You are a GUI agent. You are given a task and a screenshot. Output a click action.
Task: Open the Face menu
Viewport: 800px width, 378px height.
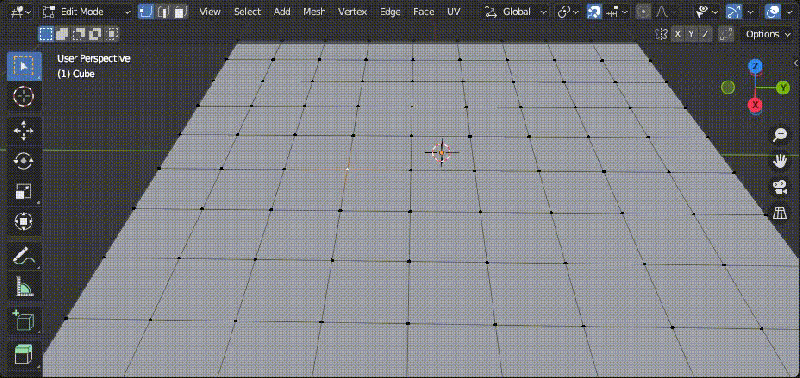[x=423, y=11]
